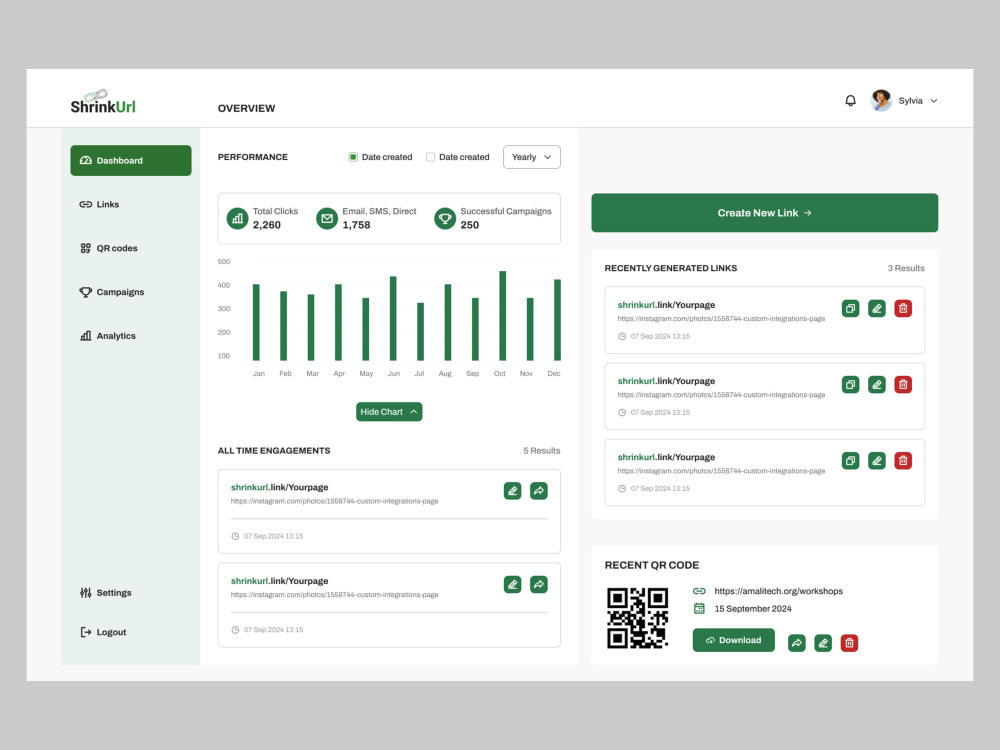Edit the second recently generated link
The height and width of the screenshot is (750, 1000).
tap(877, 385)
